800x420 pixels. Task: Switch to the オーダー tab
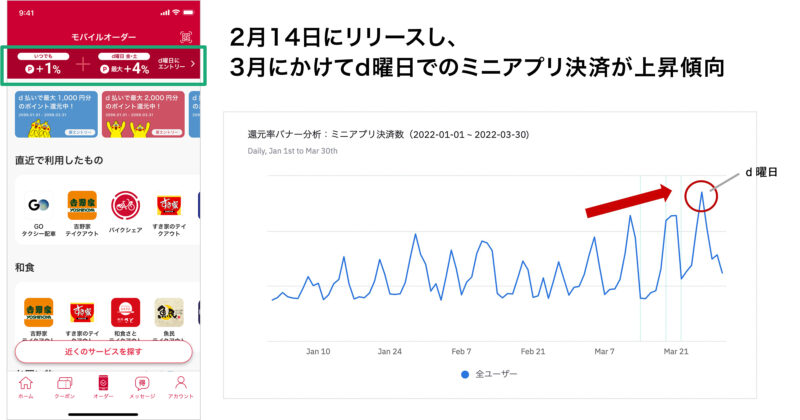[x=103, y=387]
